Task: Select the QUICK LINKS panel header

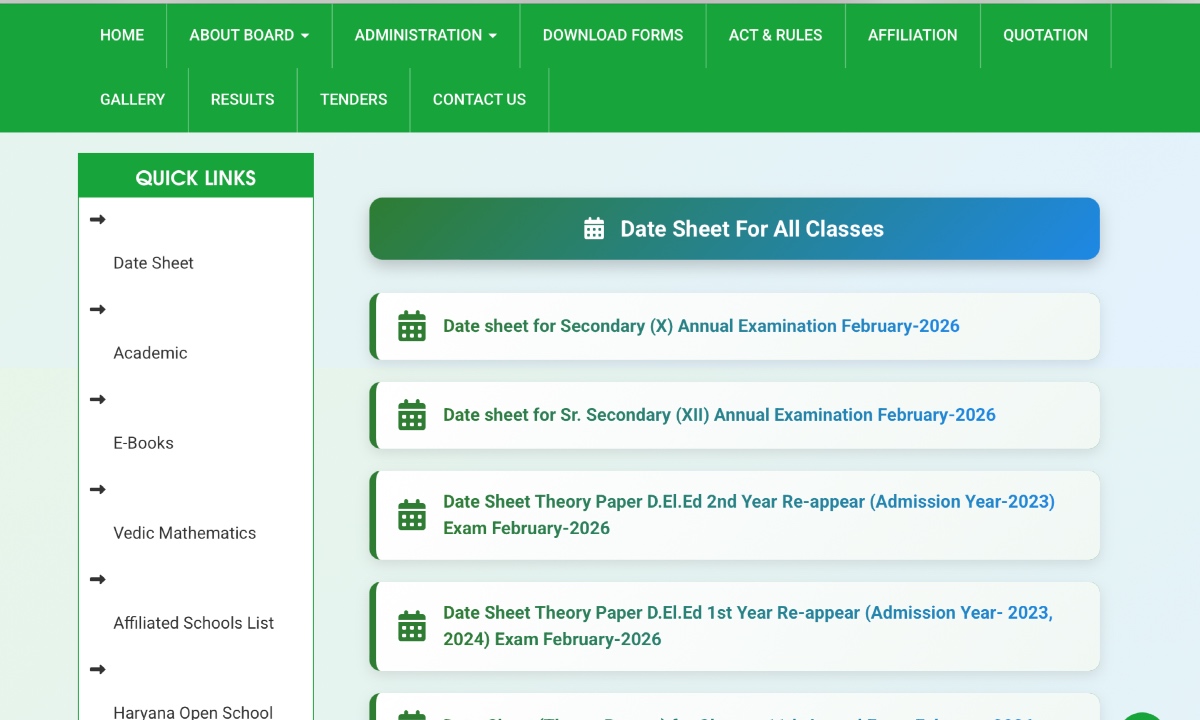Action: pos(196,177)
